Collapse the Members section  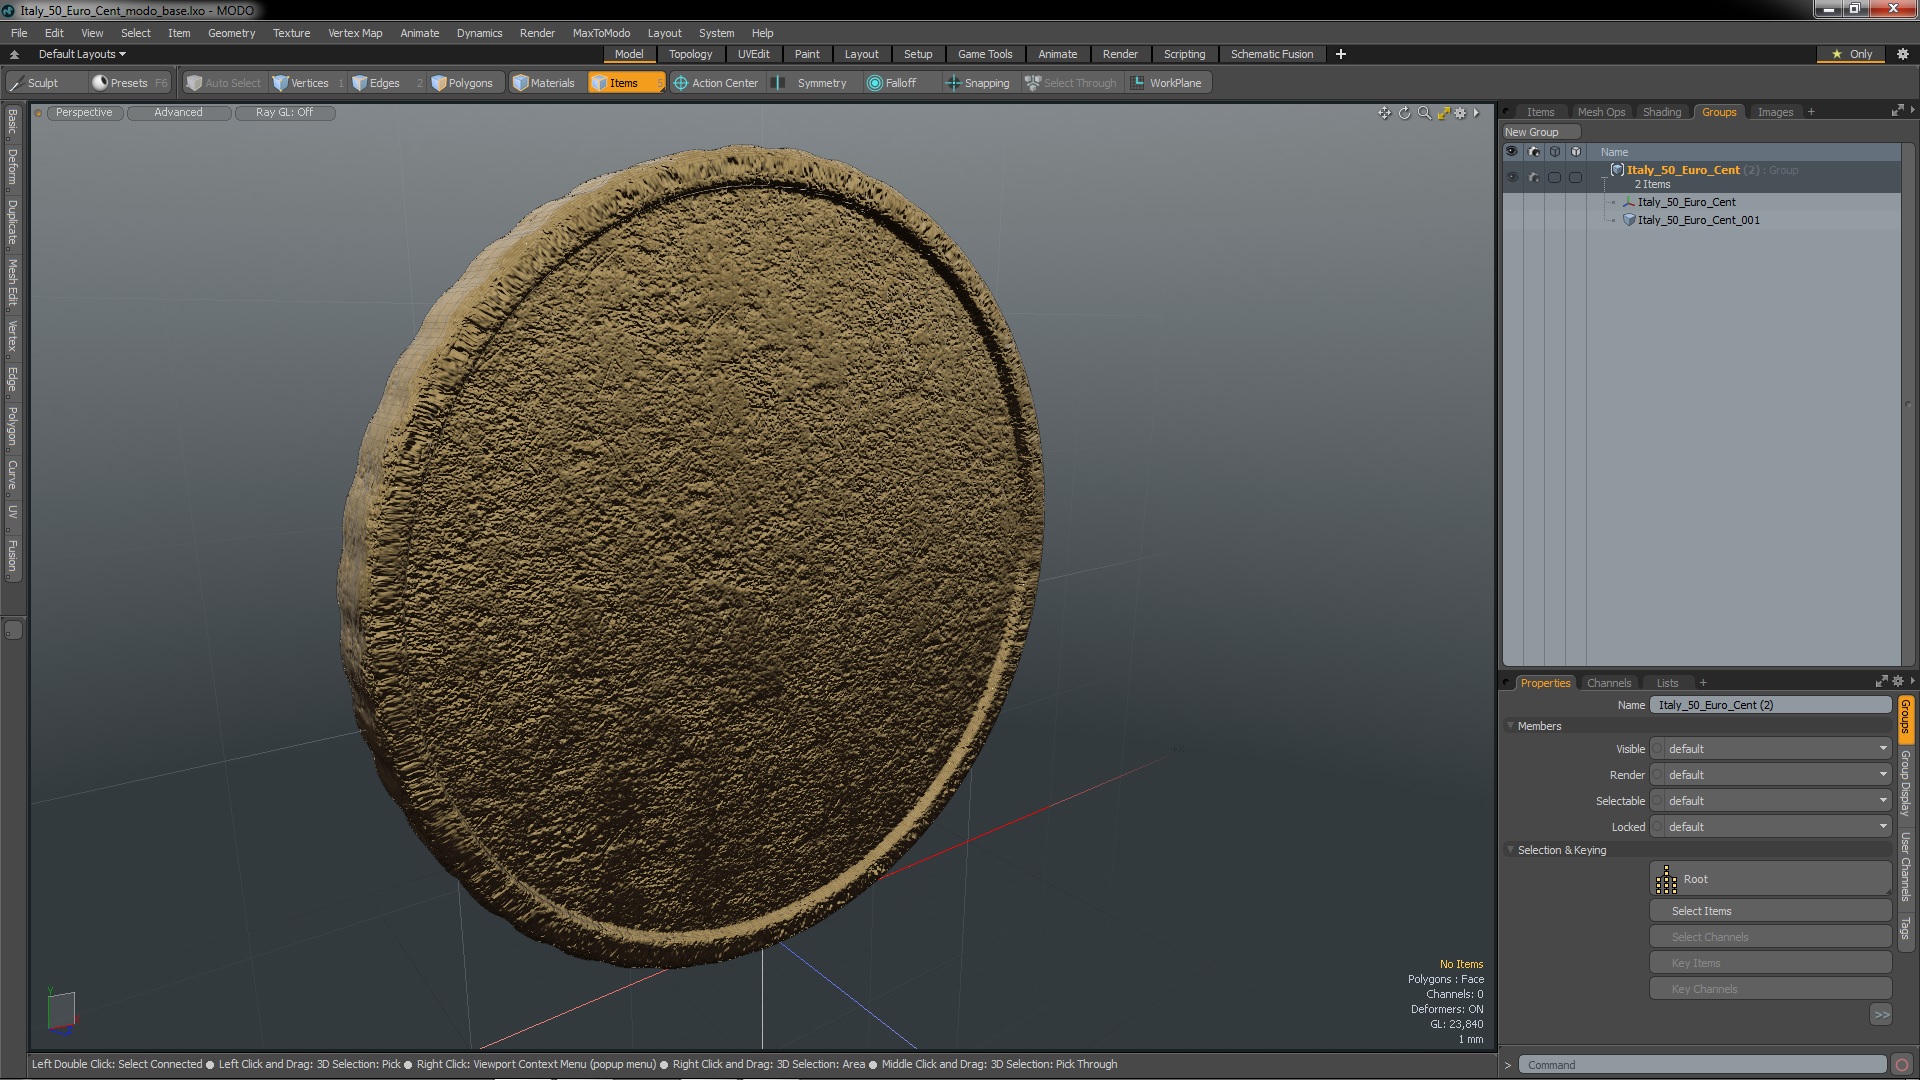coord(1511,726)
